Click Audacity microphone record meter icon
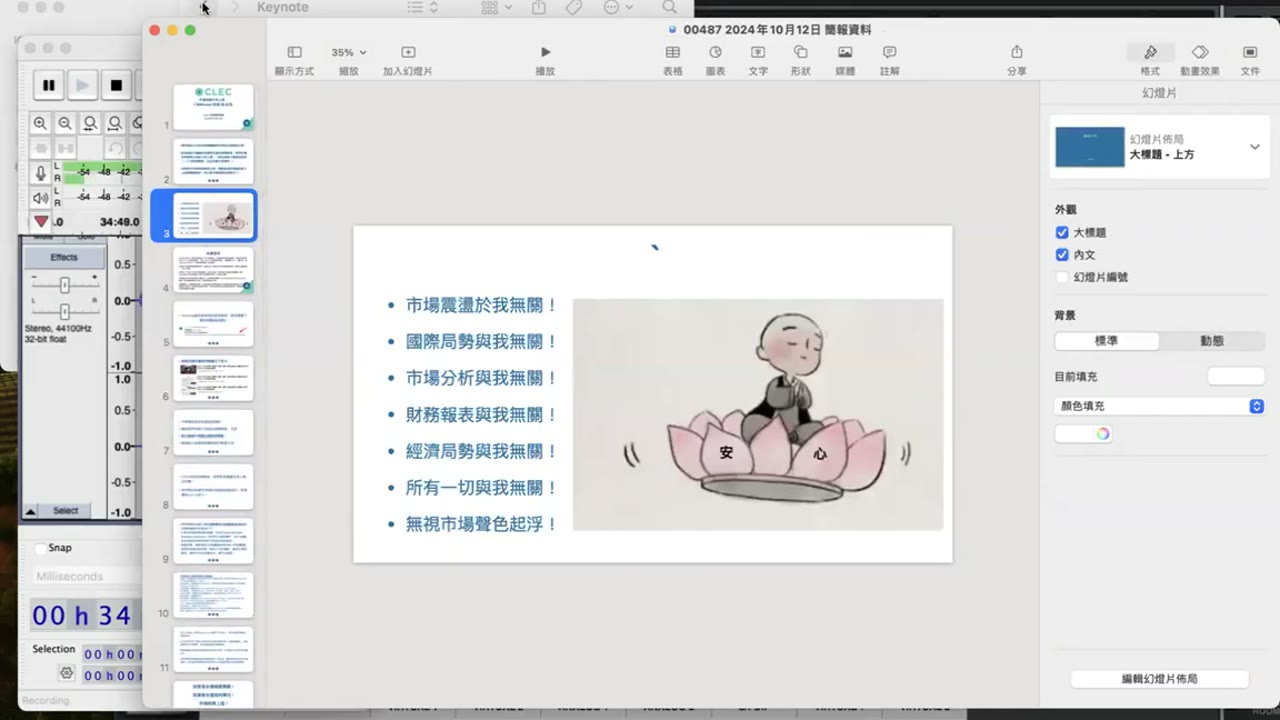This screenshot has width=1280, height=720. pyautogui.click(x=41, y=172)
